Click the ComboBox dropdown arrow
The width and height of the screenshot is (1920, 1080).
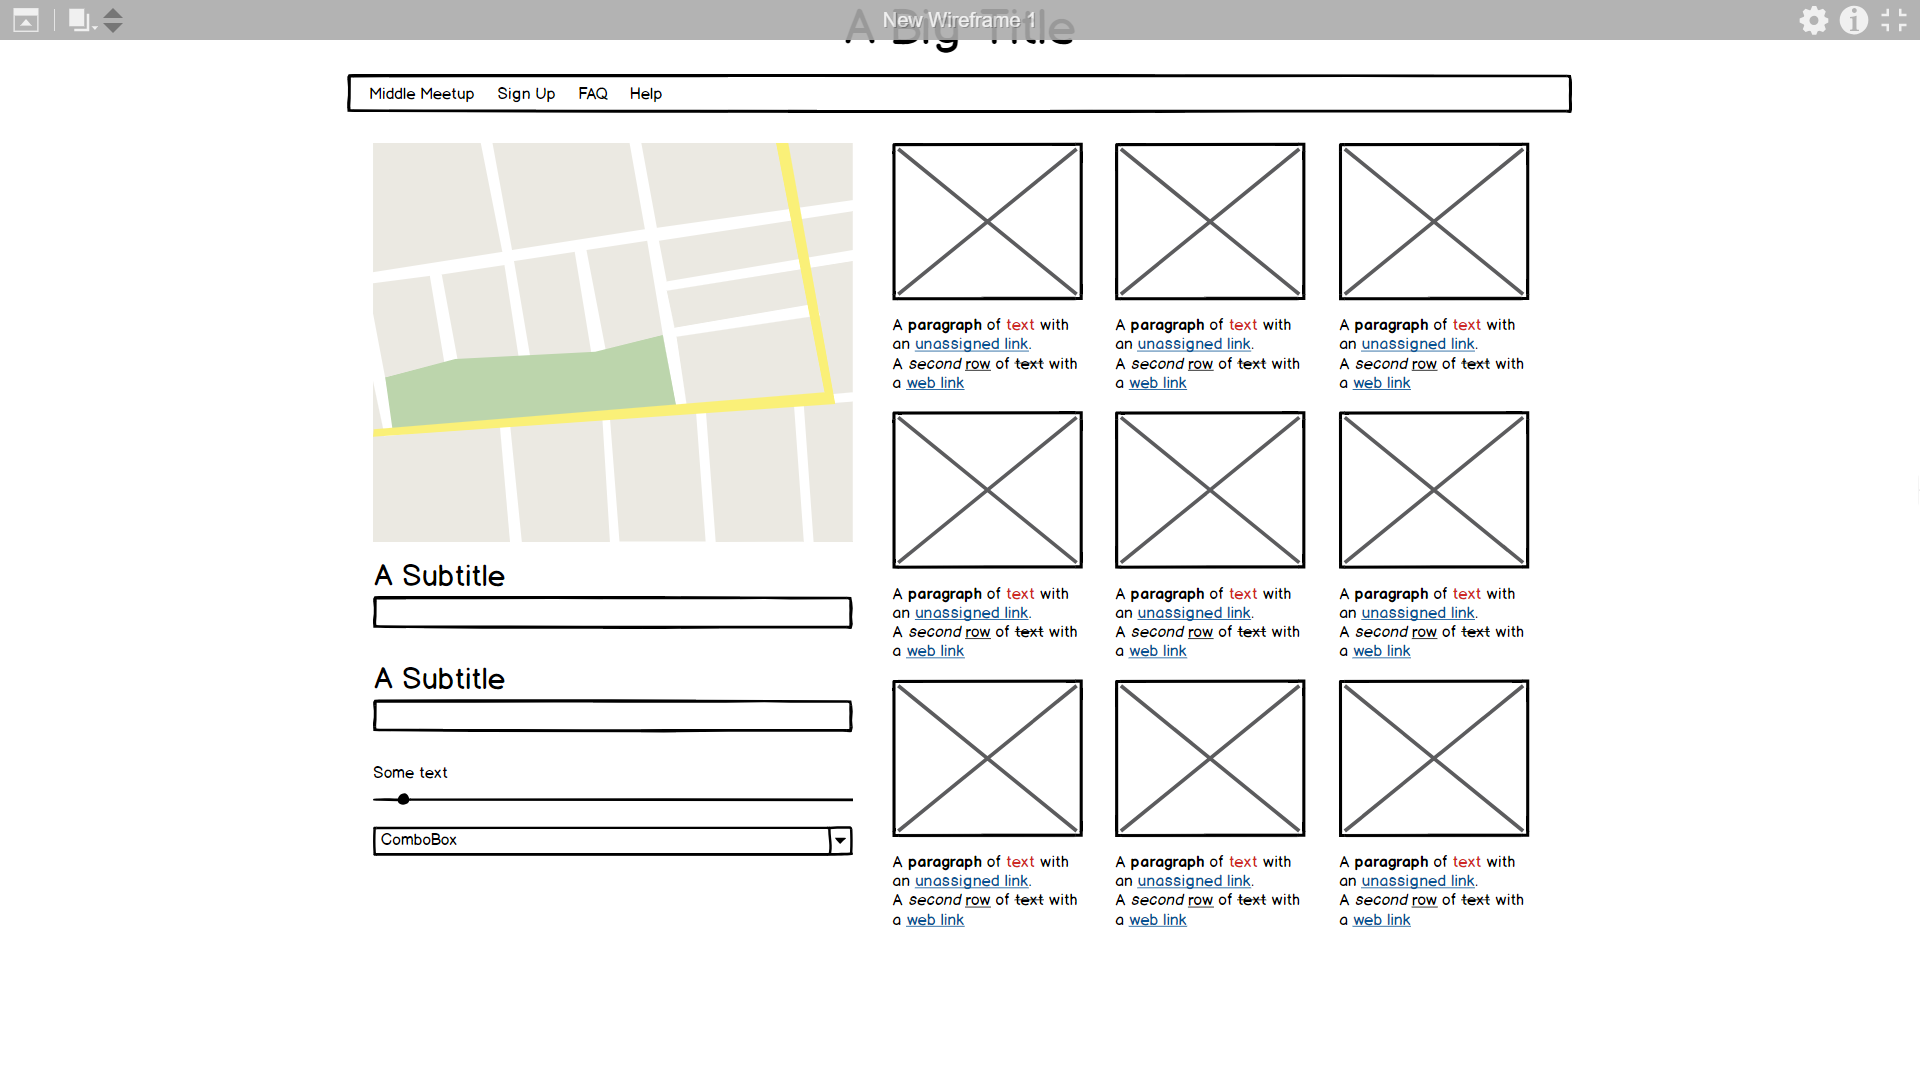(x=840, y=841)
